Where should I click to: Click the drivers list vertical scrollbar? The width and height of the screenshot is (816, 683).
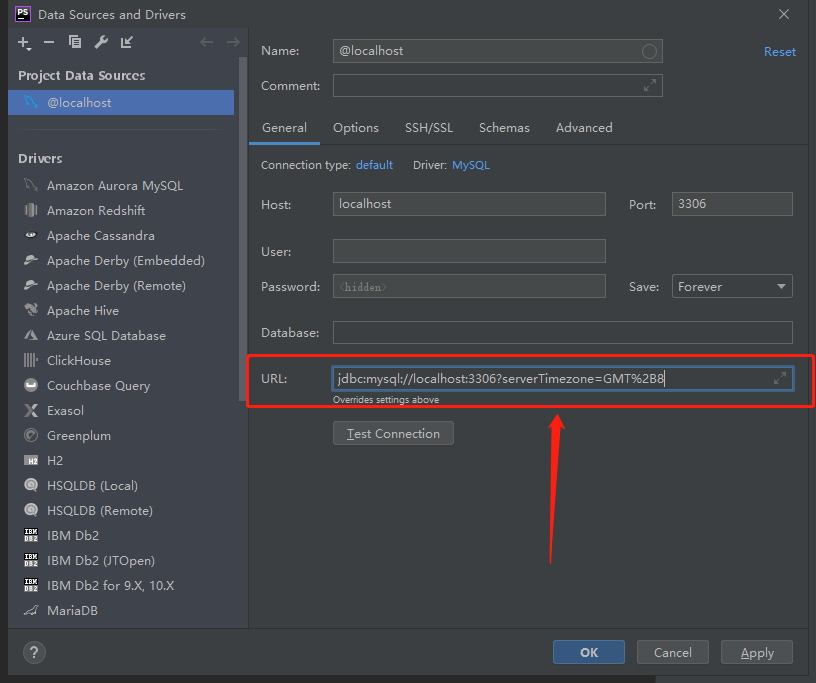[x=243, y=229]
